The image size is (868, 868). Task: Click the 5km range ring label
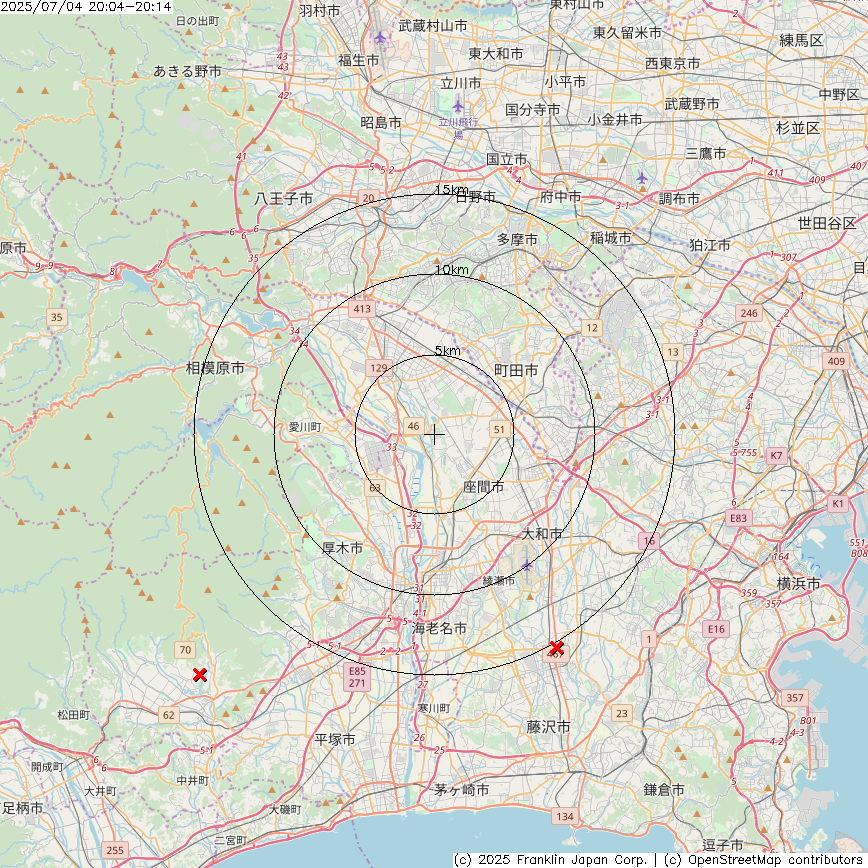[447, 350]
